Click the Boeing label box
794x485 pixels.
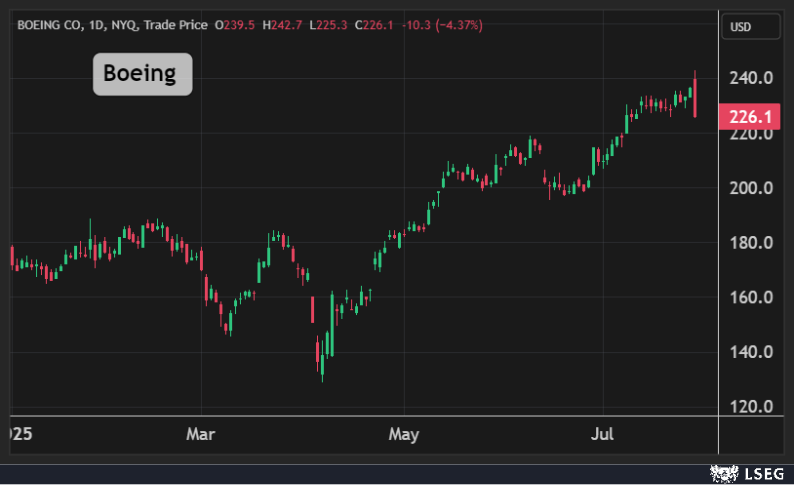[142, 74]
